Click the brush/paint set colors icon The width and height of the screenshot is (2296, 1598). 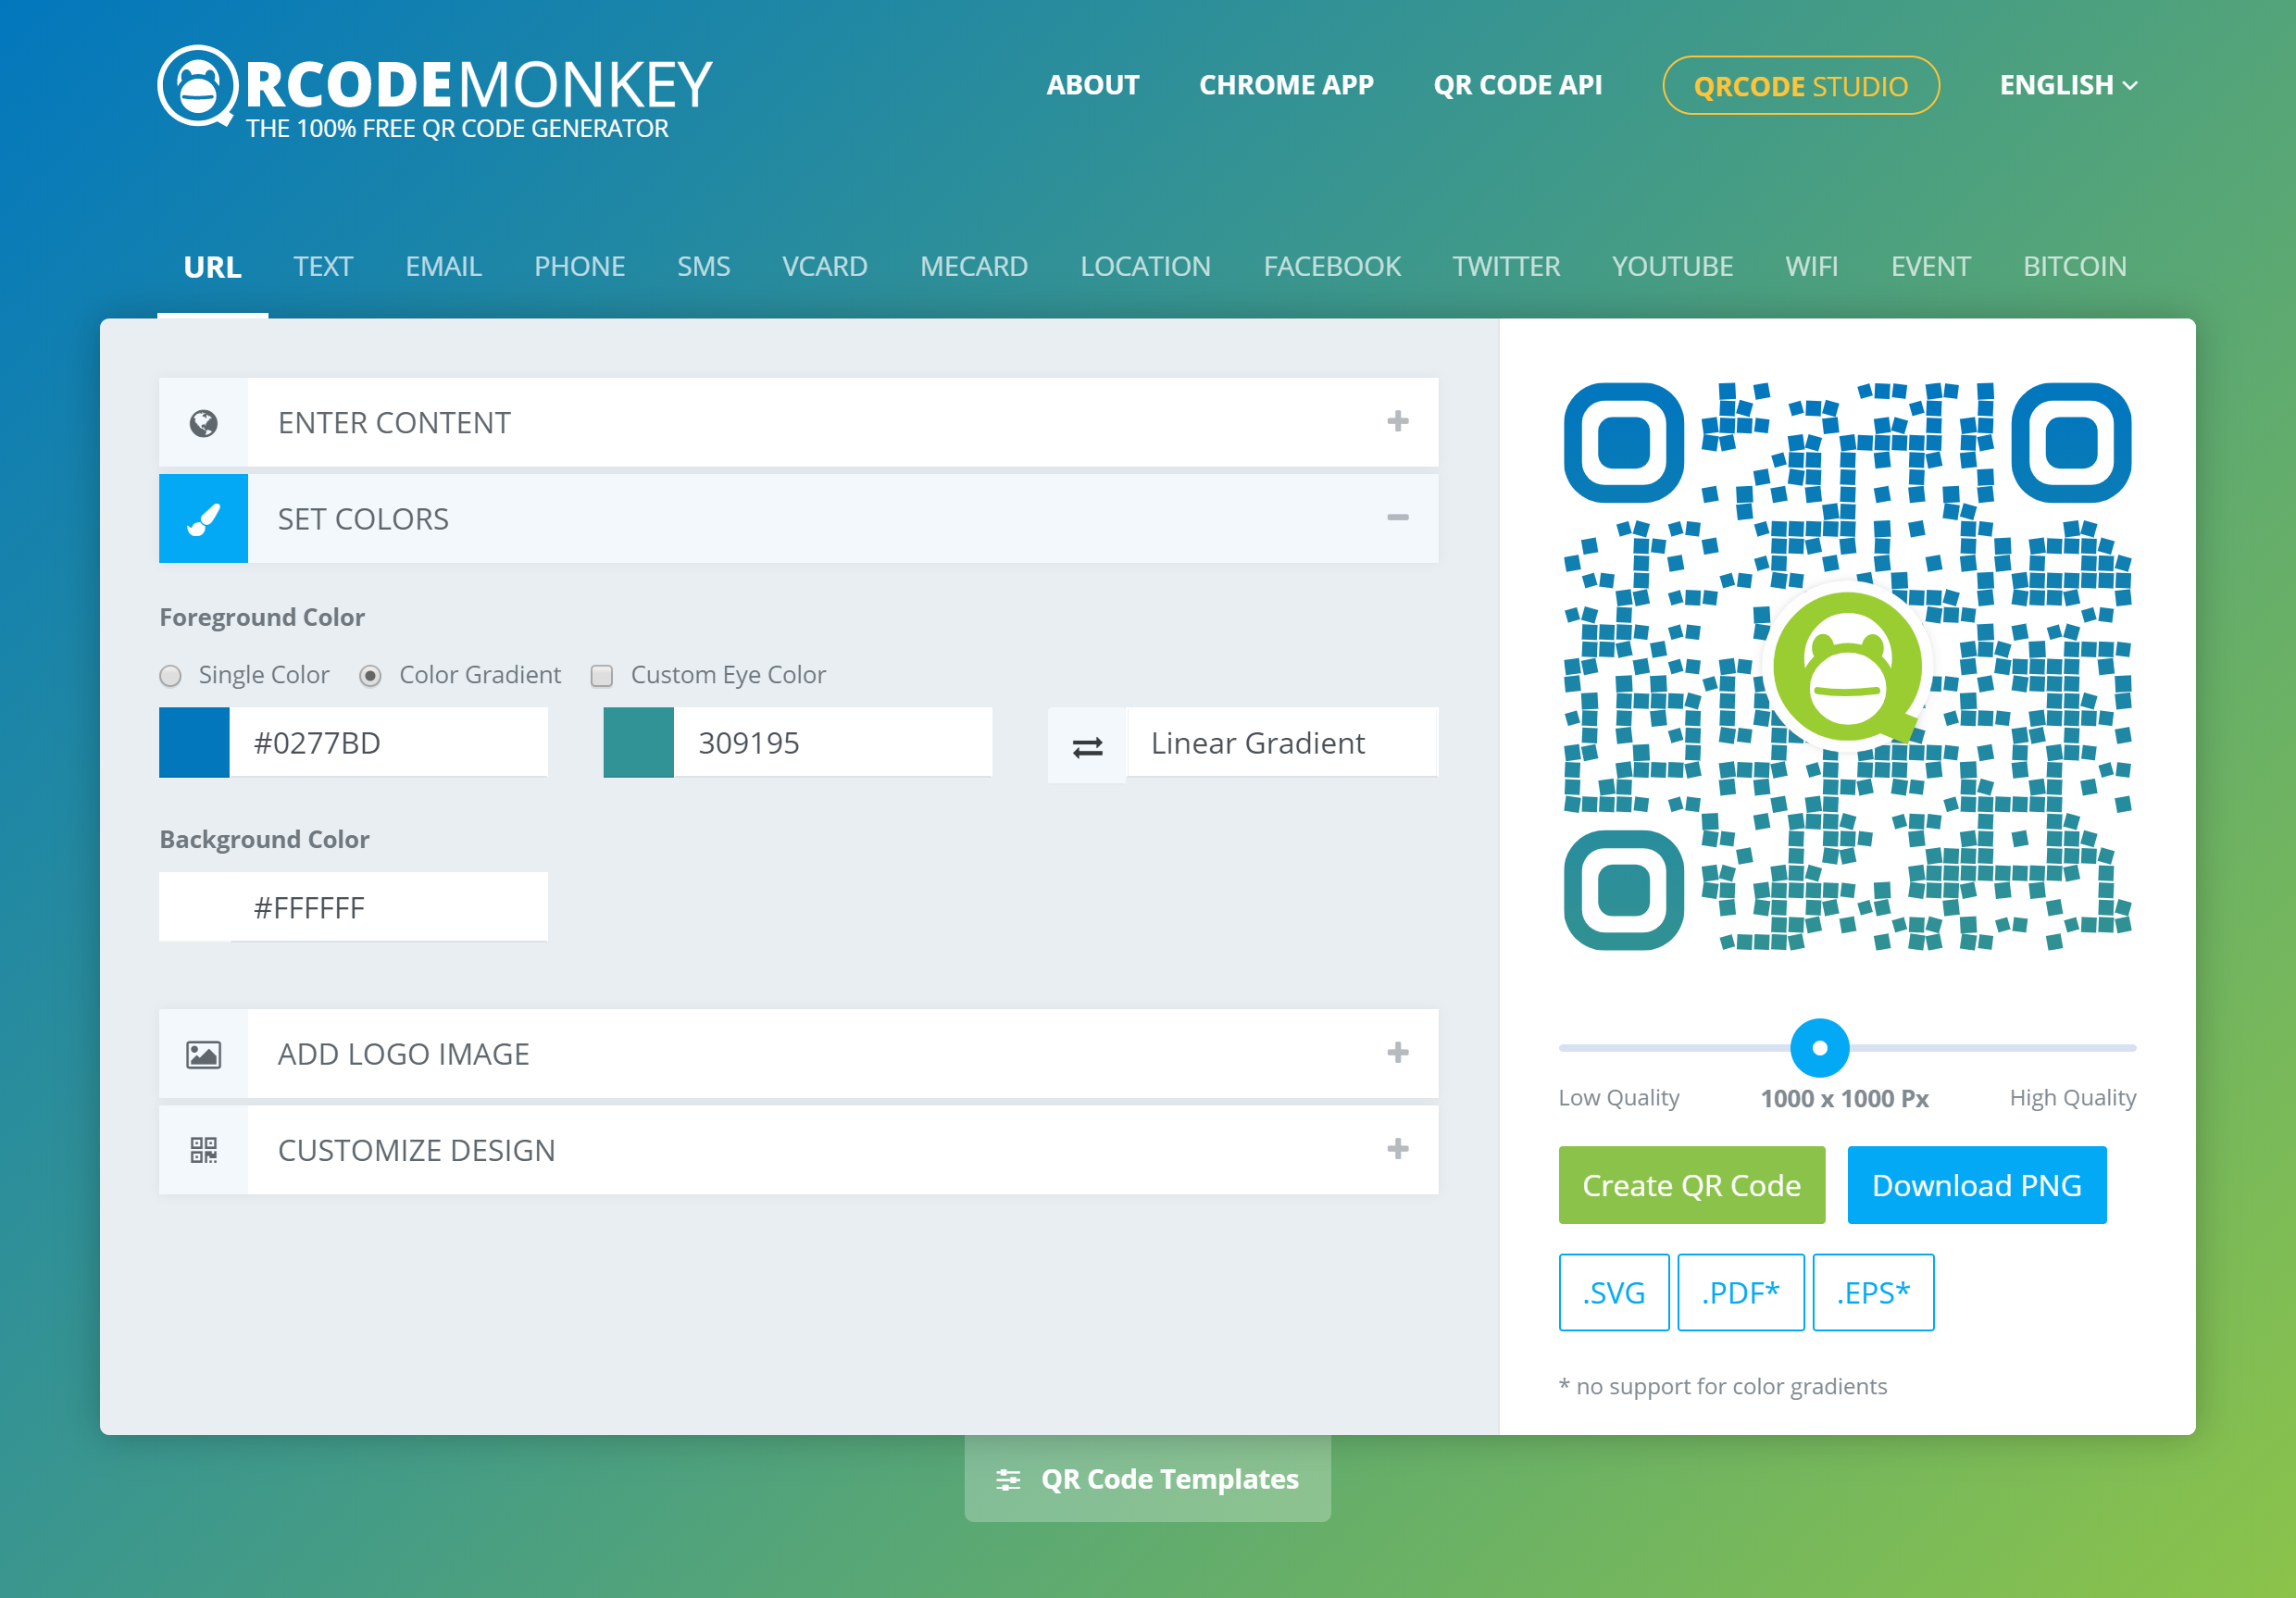click(204, 517)
